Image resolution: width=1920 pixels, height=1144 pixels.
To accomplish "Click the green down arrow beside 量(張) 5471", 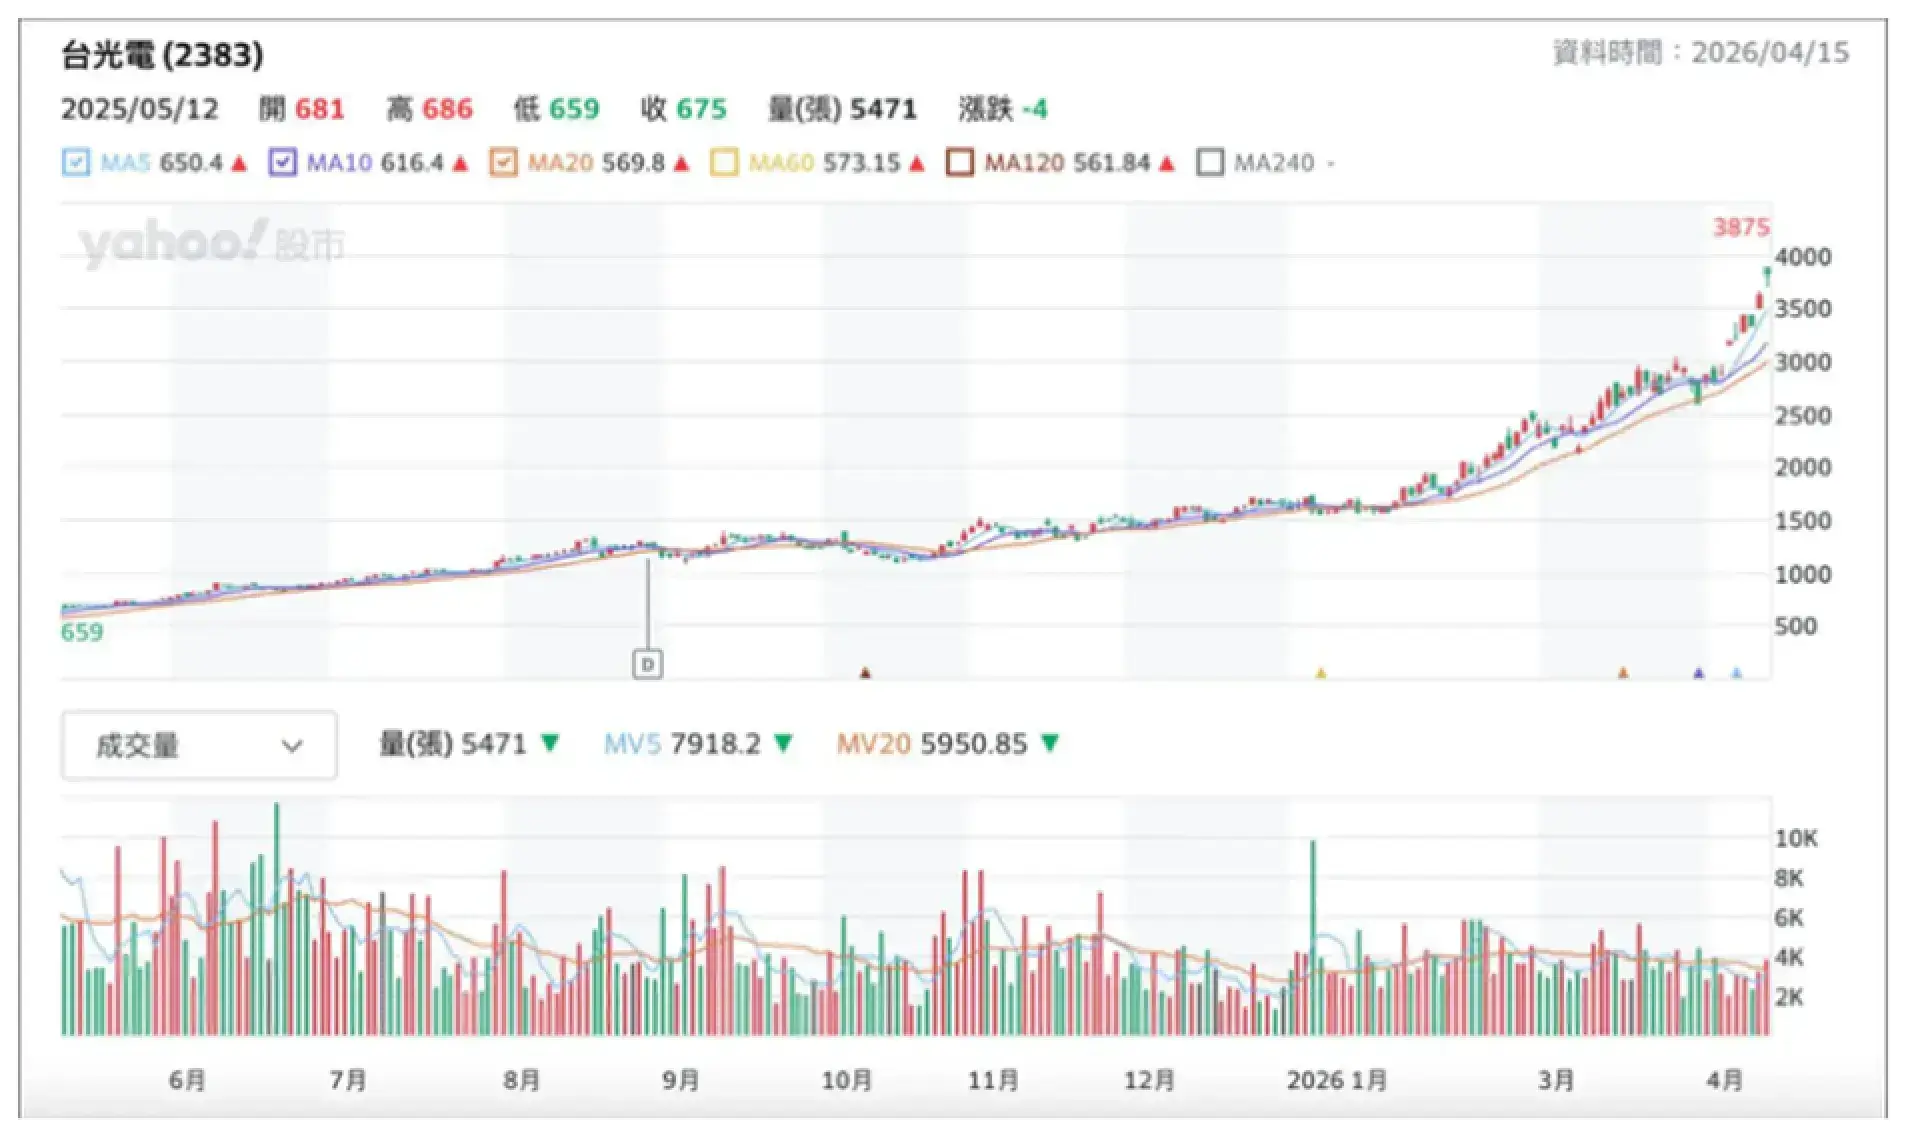I will [x=550, y=744].
